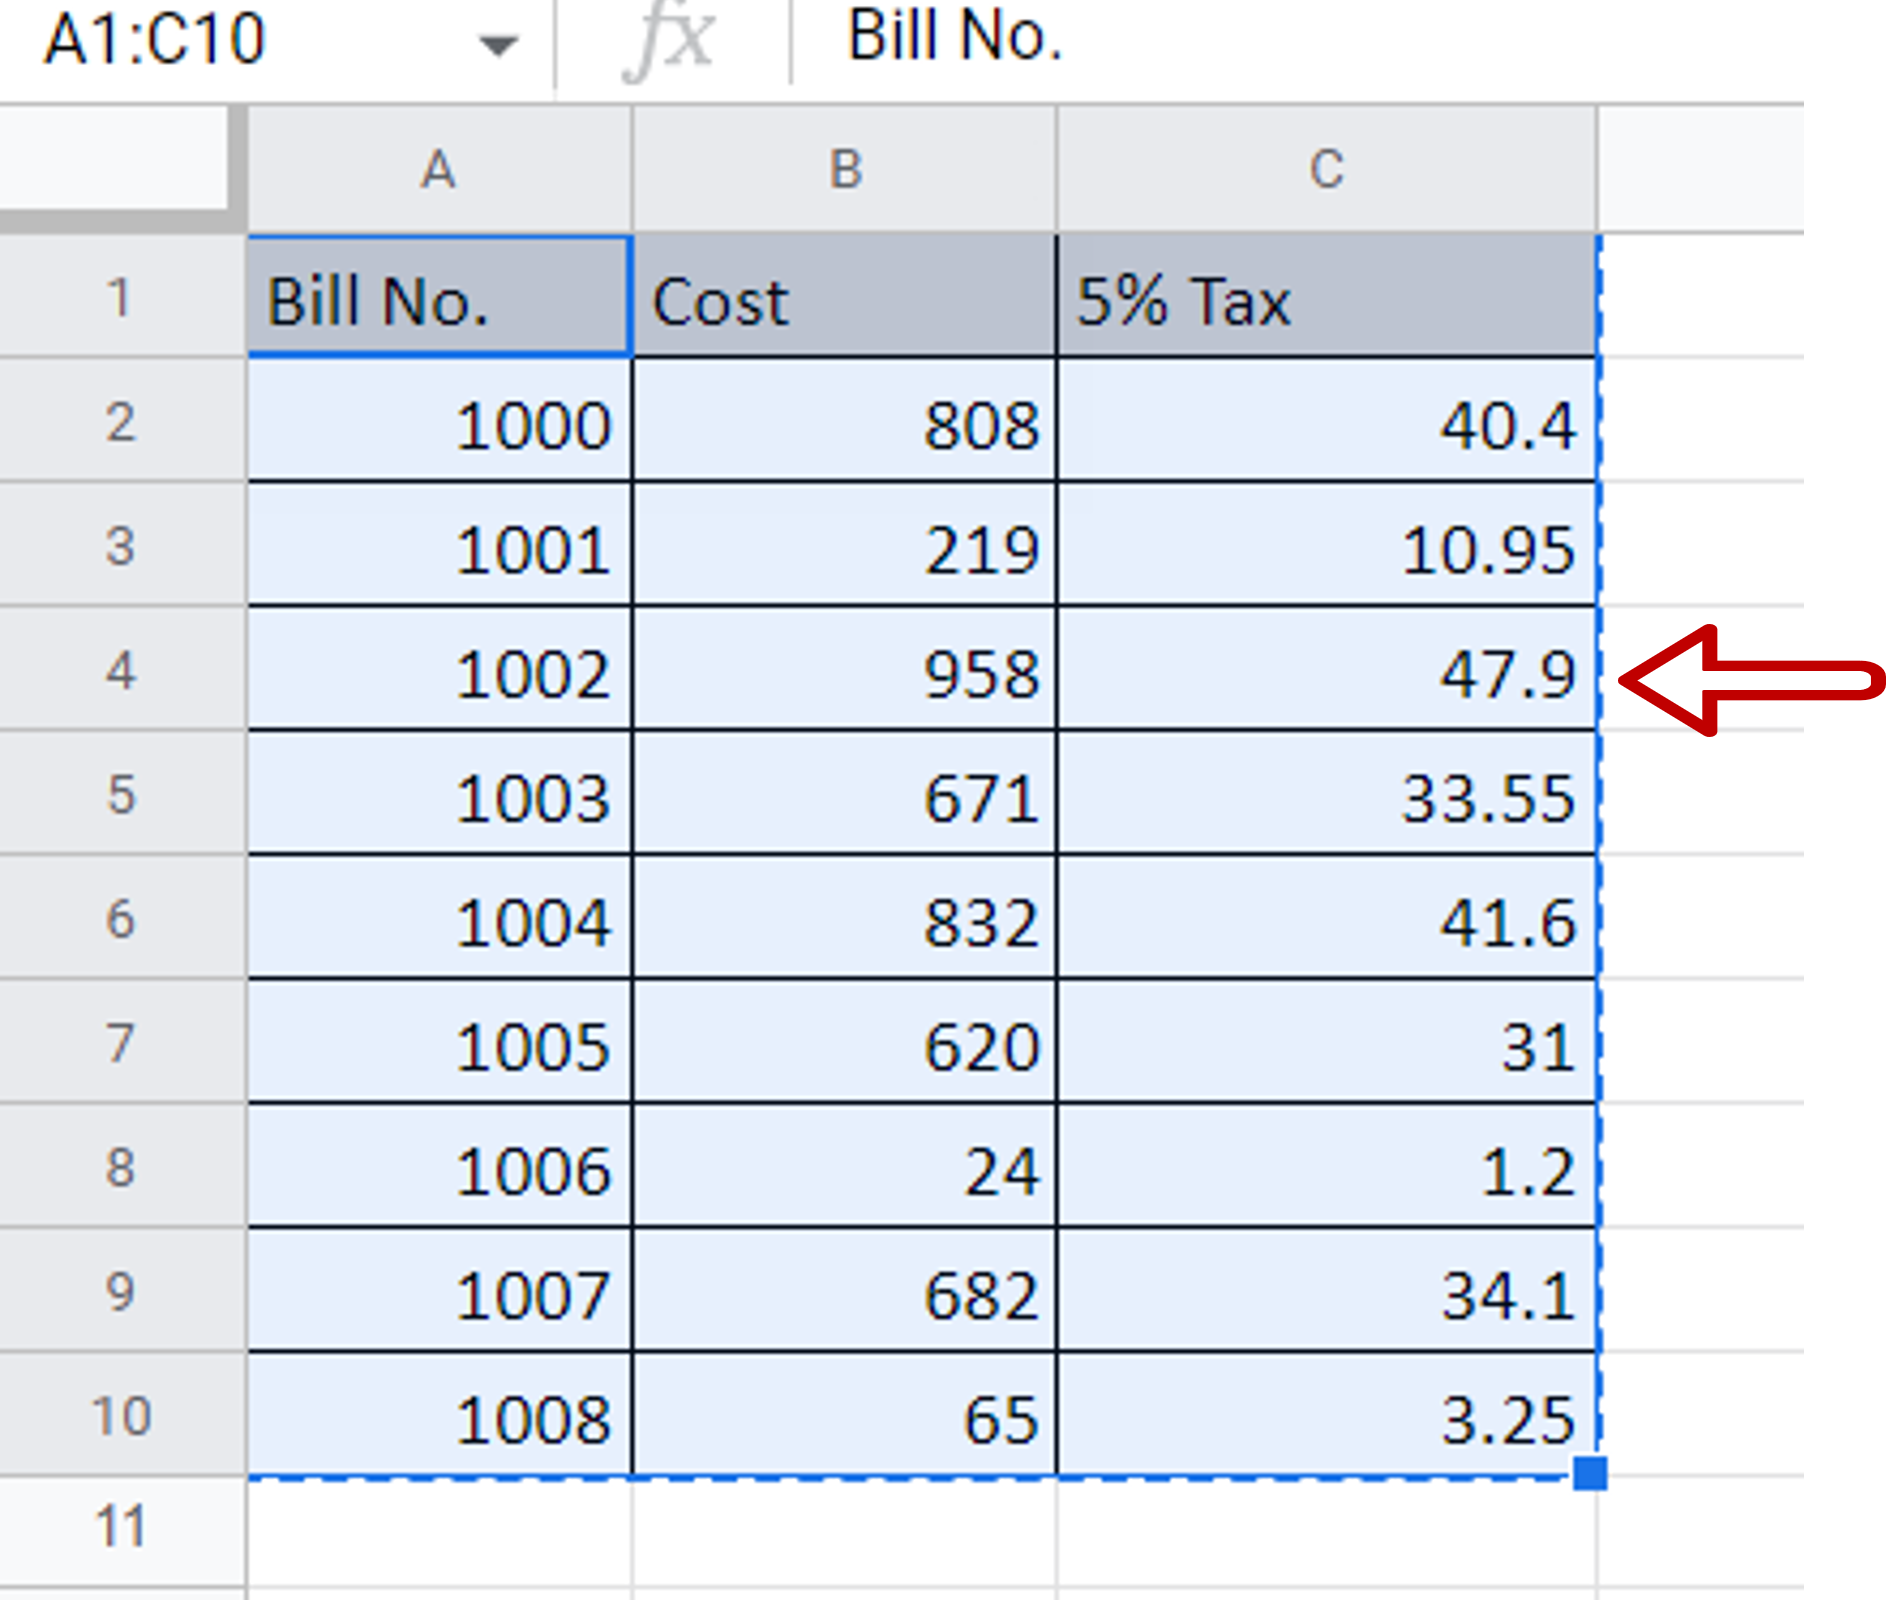Screen dimensions: 1886x1600
Task: Select row 9 header
Action: click(120, 1290)
